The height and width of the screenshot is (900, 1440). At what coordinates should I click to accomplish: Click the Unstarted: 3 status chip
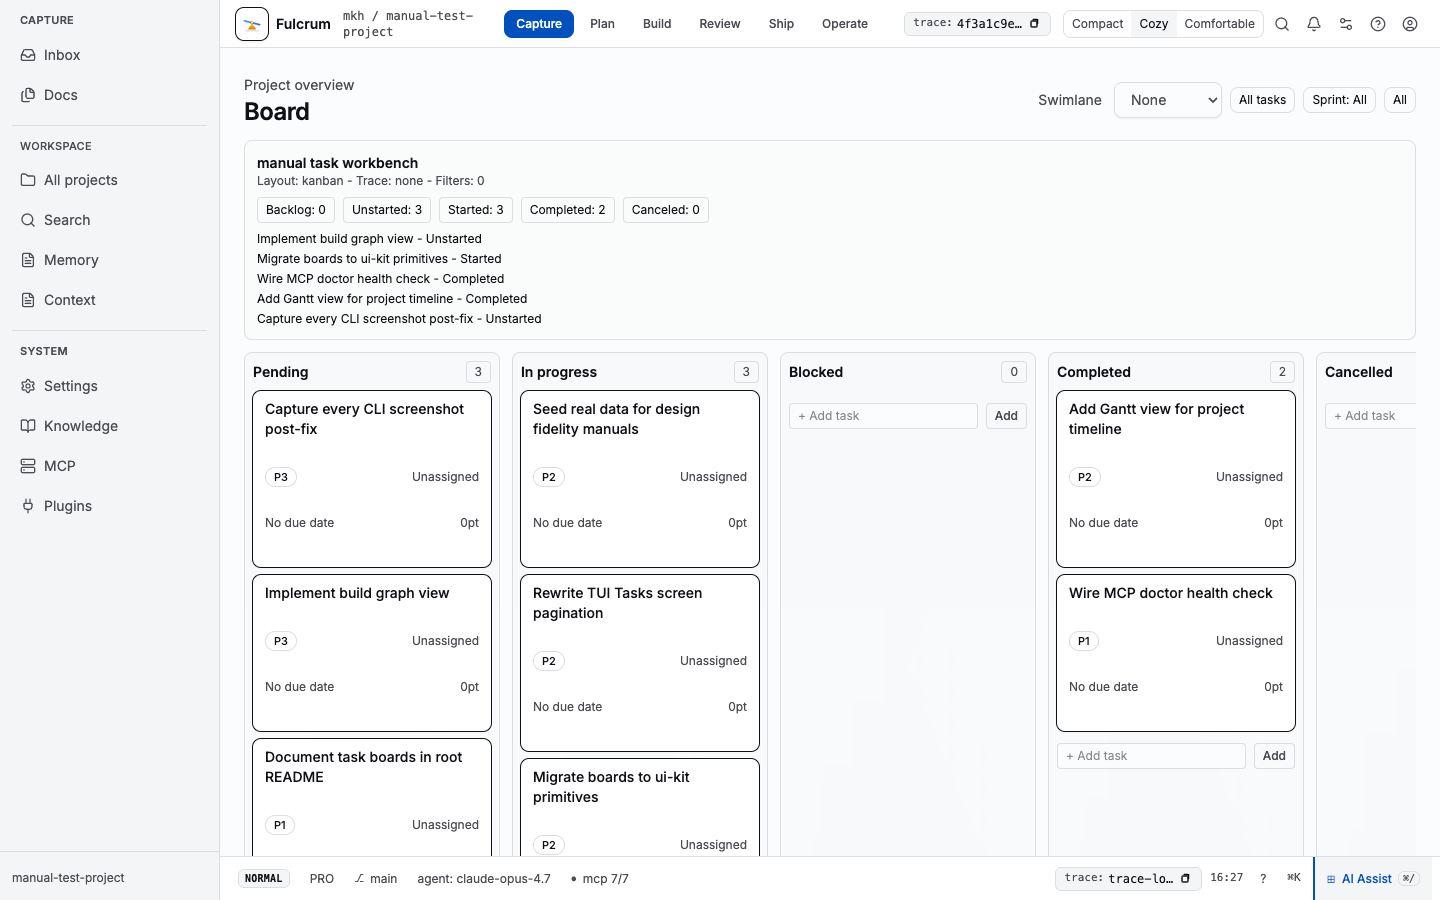(x=387, y=210)
